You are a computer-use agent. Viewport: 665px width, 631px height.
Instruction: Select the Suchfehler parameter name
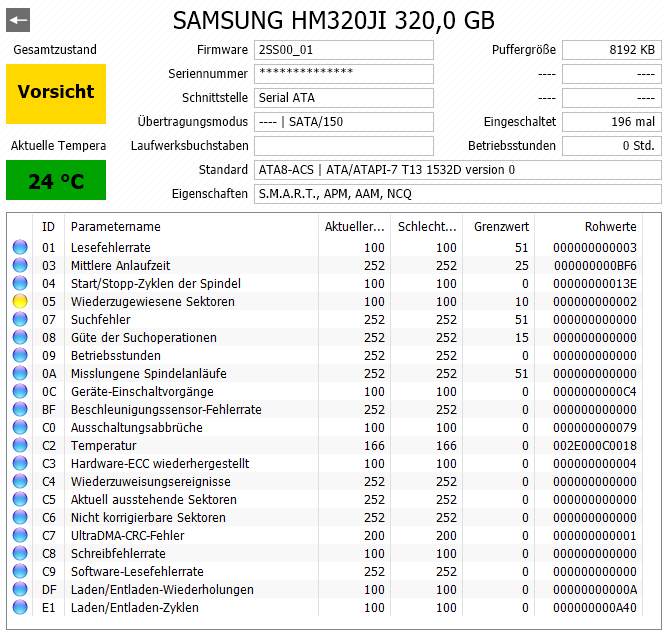pos(101,320)
